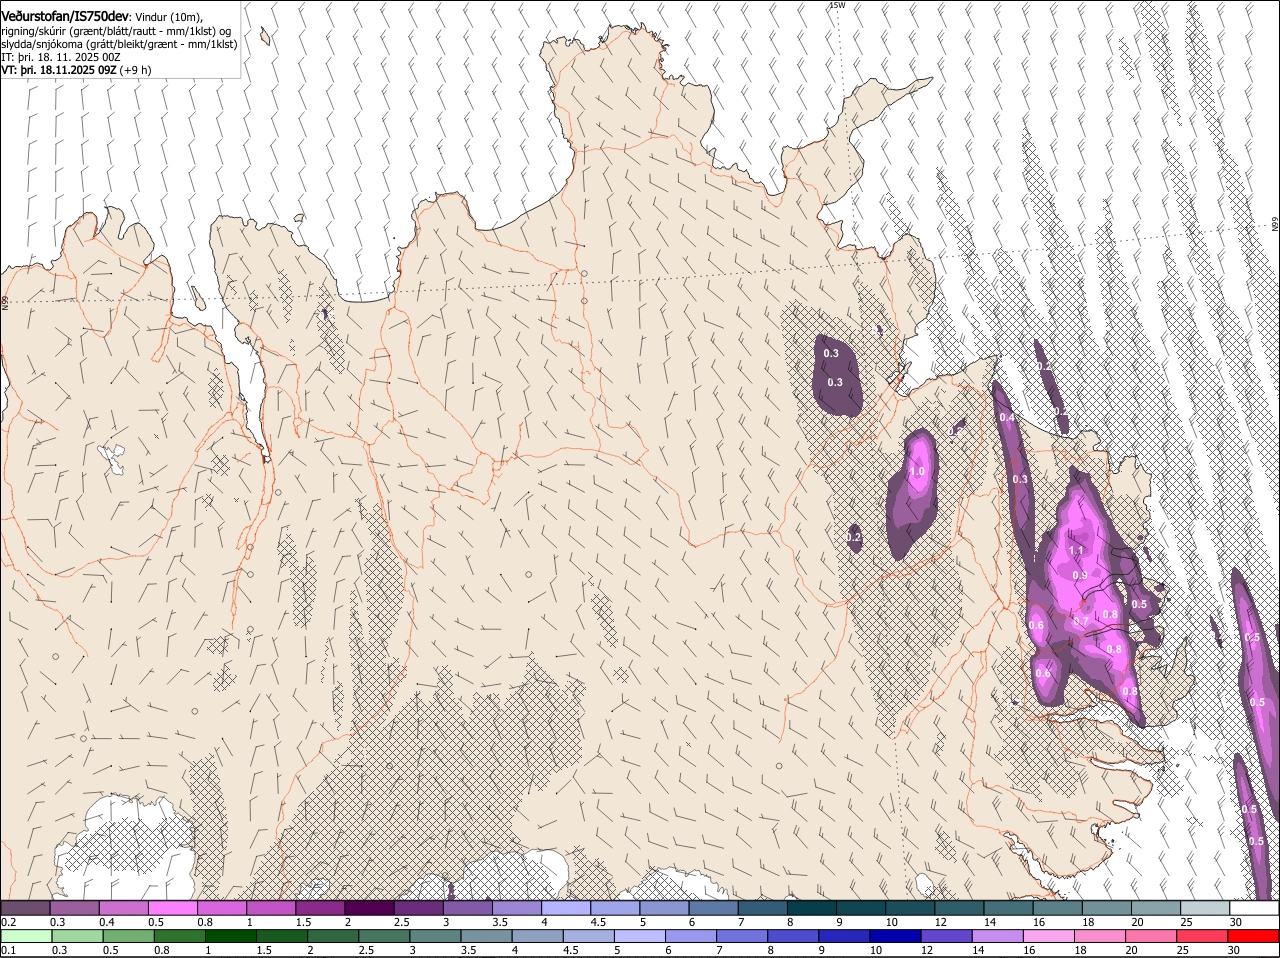Screen dimensions: 1280x958
Task: Pick the pink 18 swatch in the rain legend
Action: coord(1101,936)
